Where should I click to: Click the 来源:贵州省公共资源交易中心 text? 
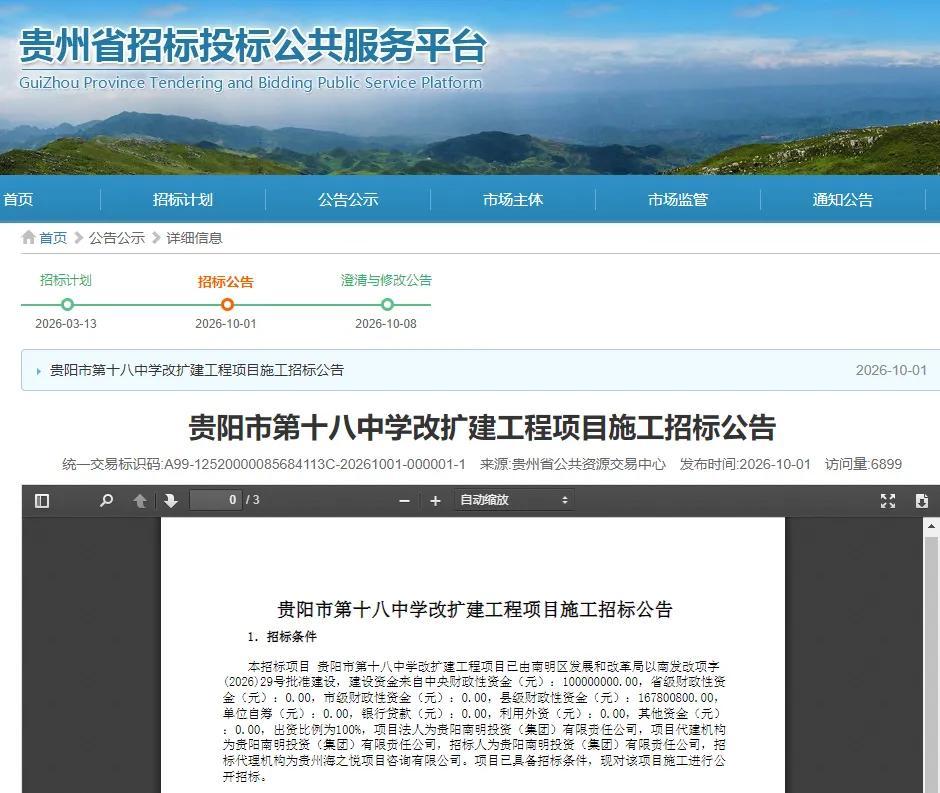(x=573, y=464)
